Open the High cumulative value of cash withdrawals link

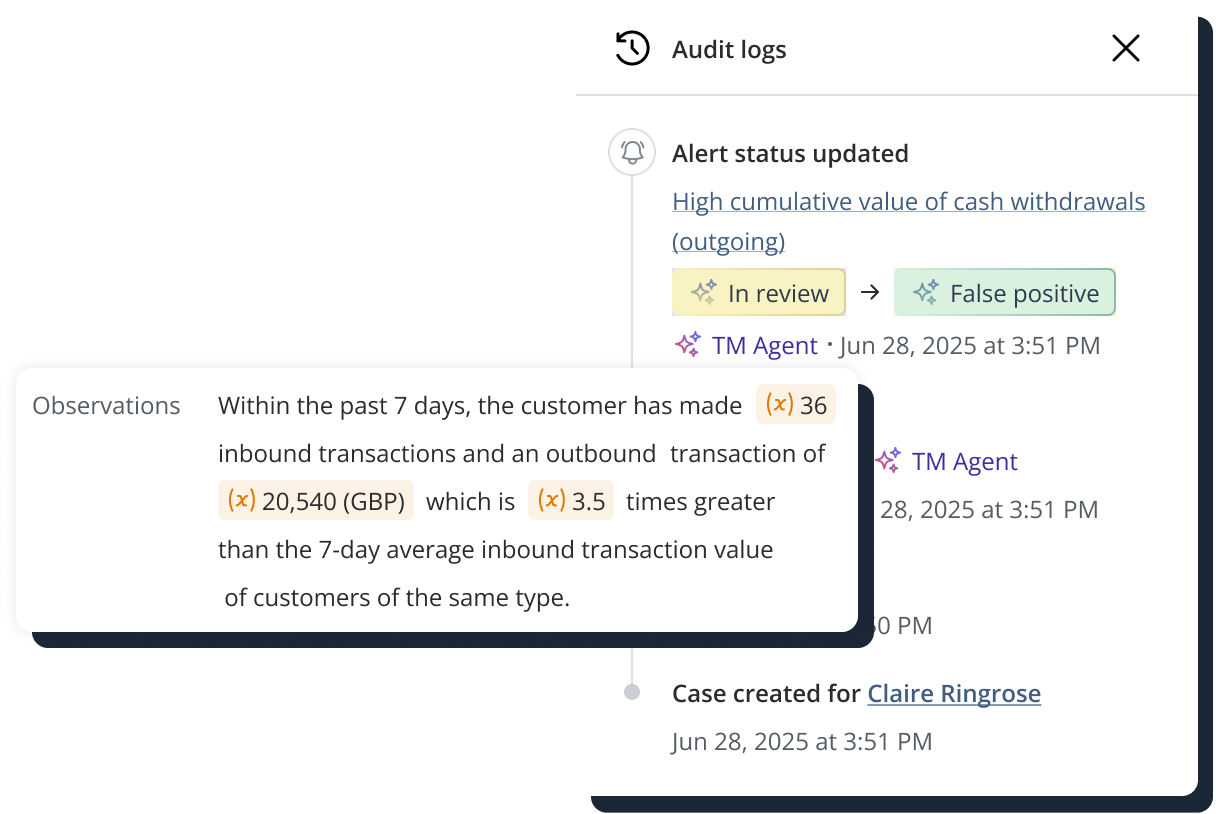coord(908,202)
